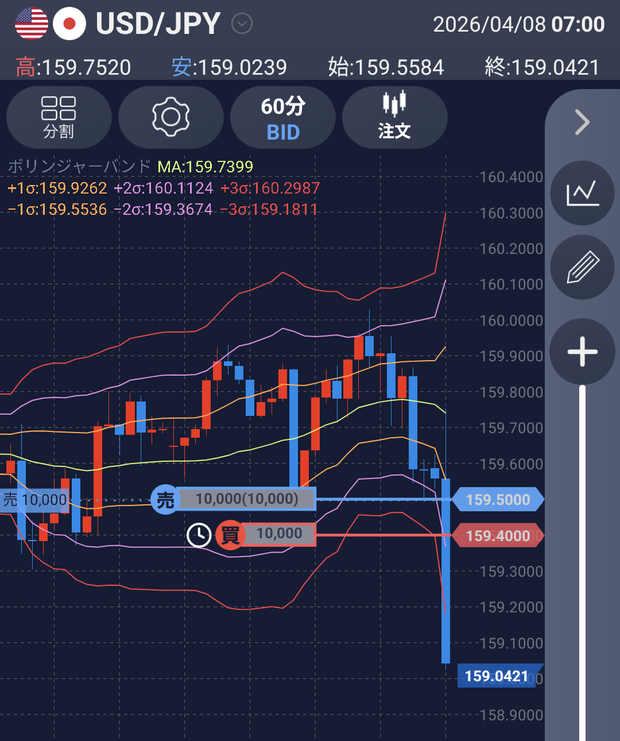Expand the side panel with right chevron
The width and height of the screenshot is (620, 741).
point(583,122)
